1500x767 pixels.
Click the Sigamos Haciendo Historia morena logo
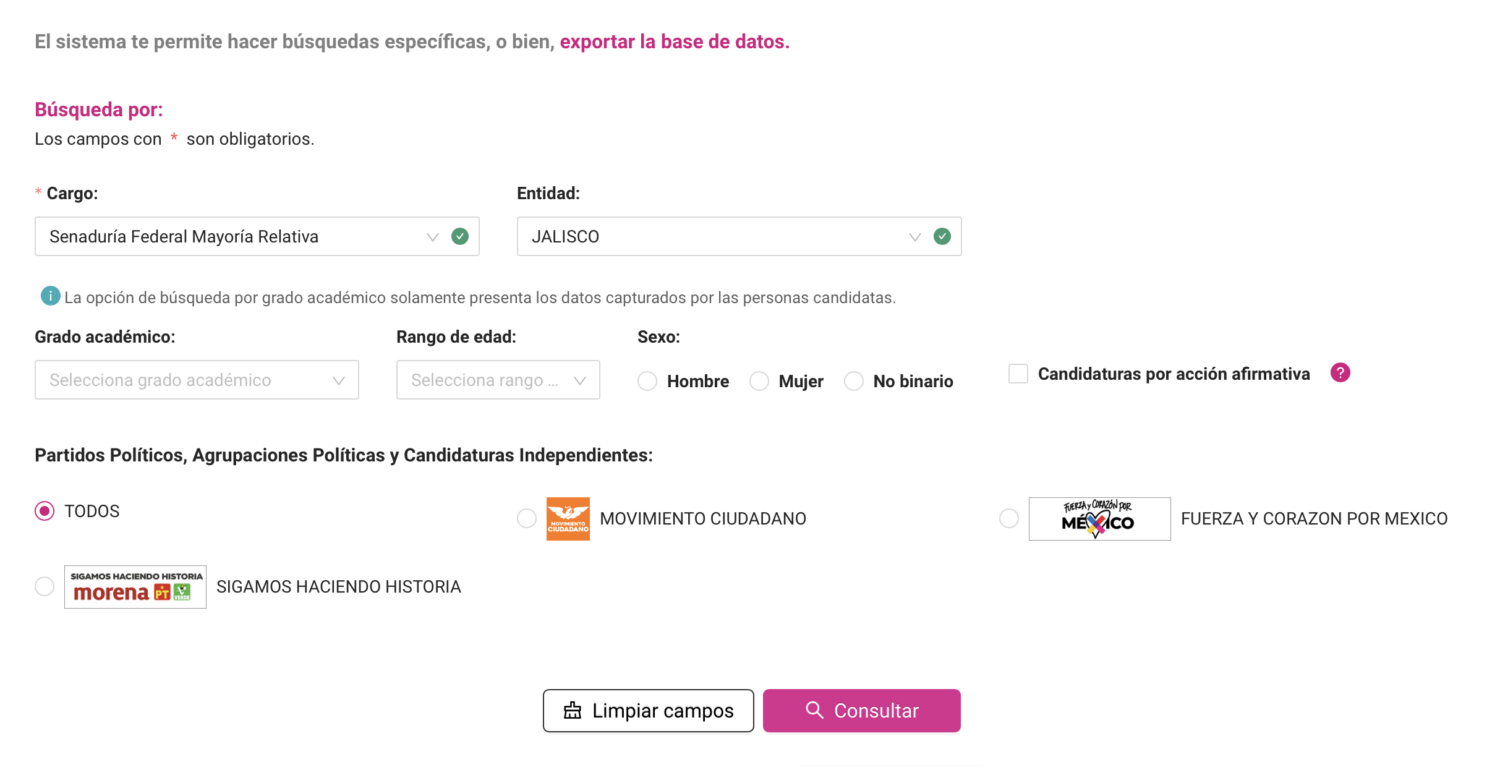pos(135,587)
